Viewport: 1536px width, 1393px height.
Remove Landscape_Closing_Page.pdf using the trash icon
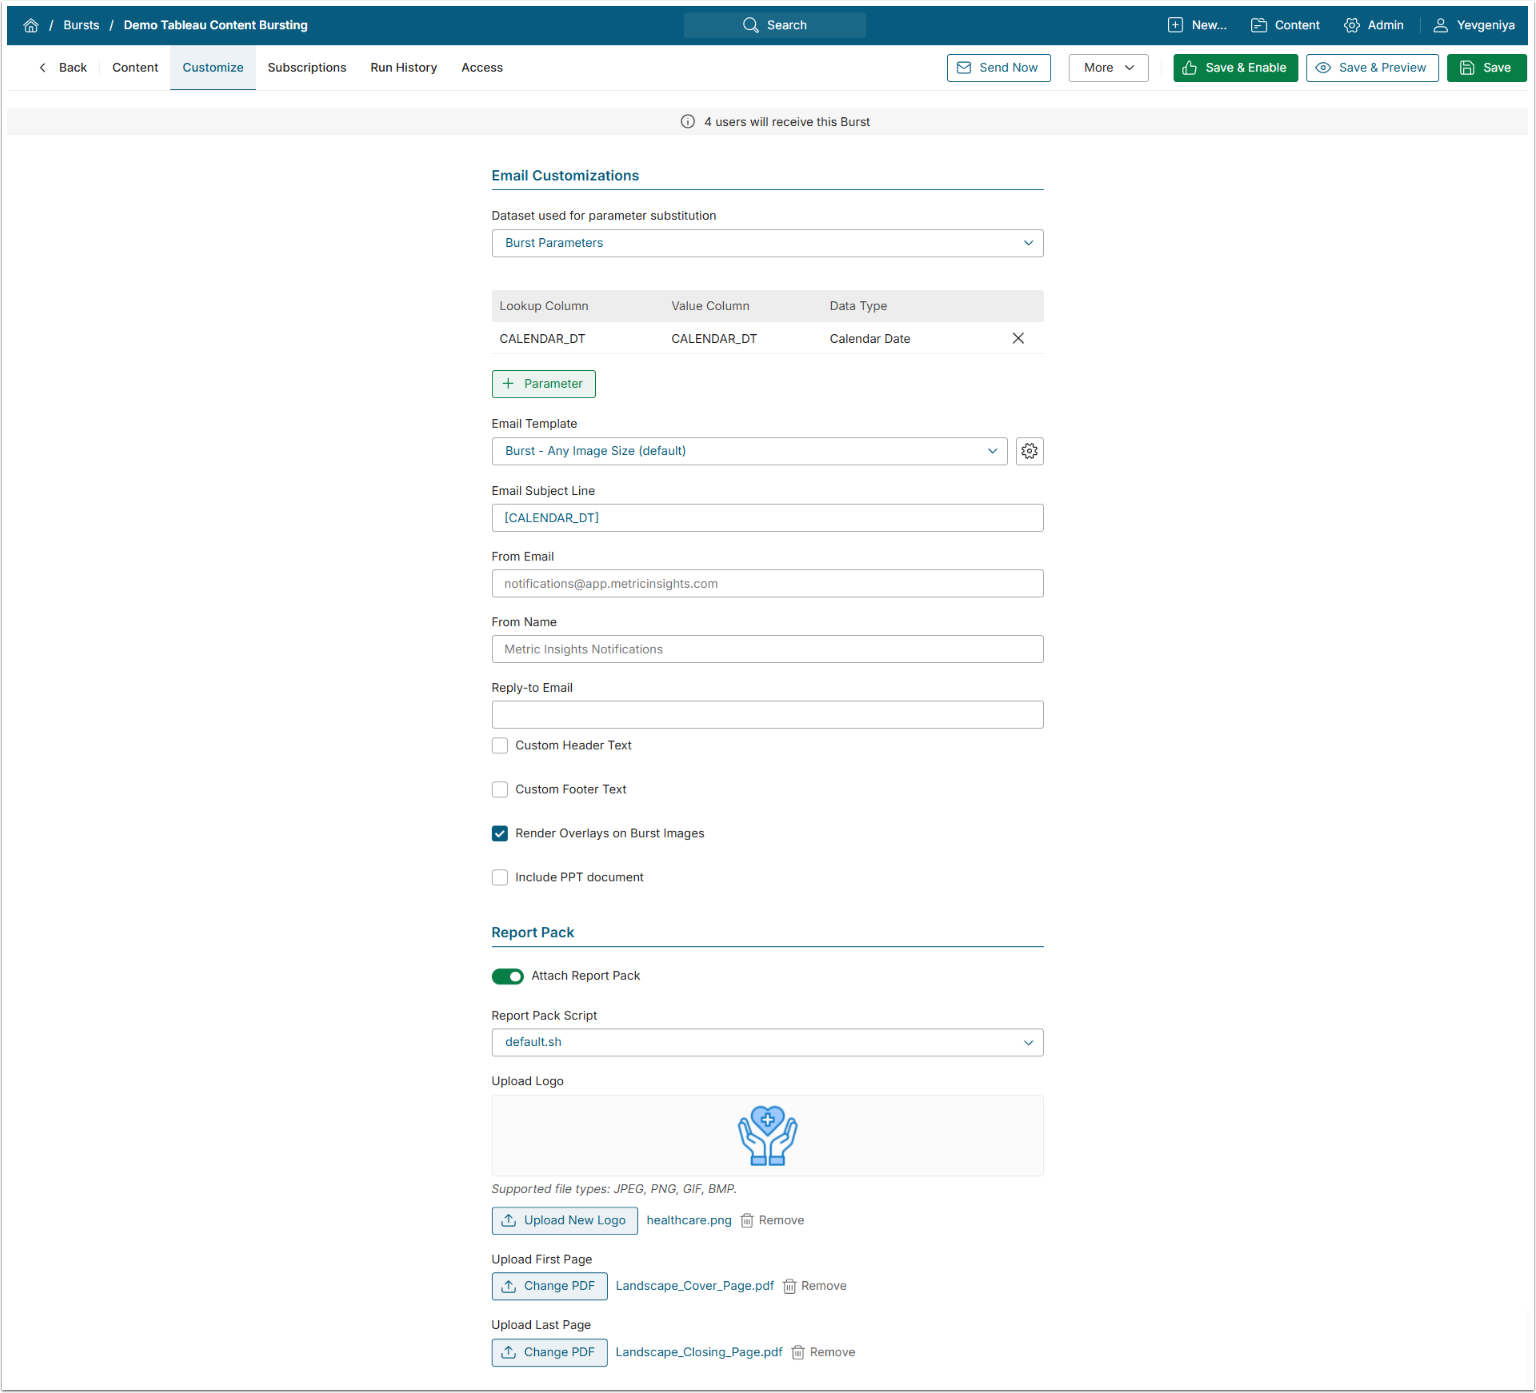click(x=798, y=1352)
